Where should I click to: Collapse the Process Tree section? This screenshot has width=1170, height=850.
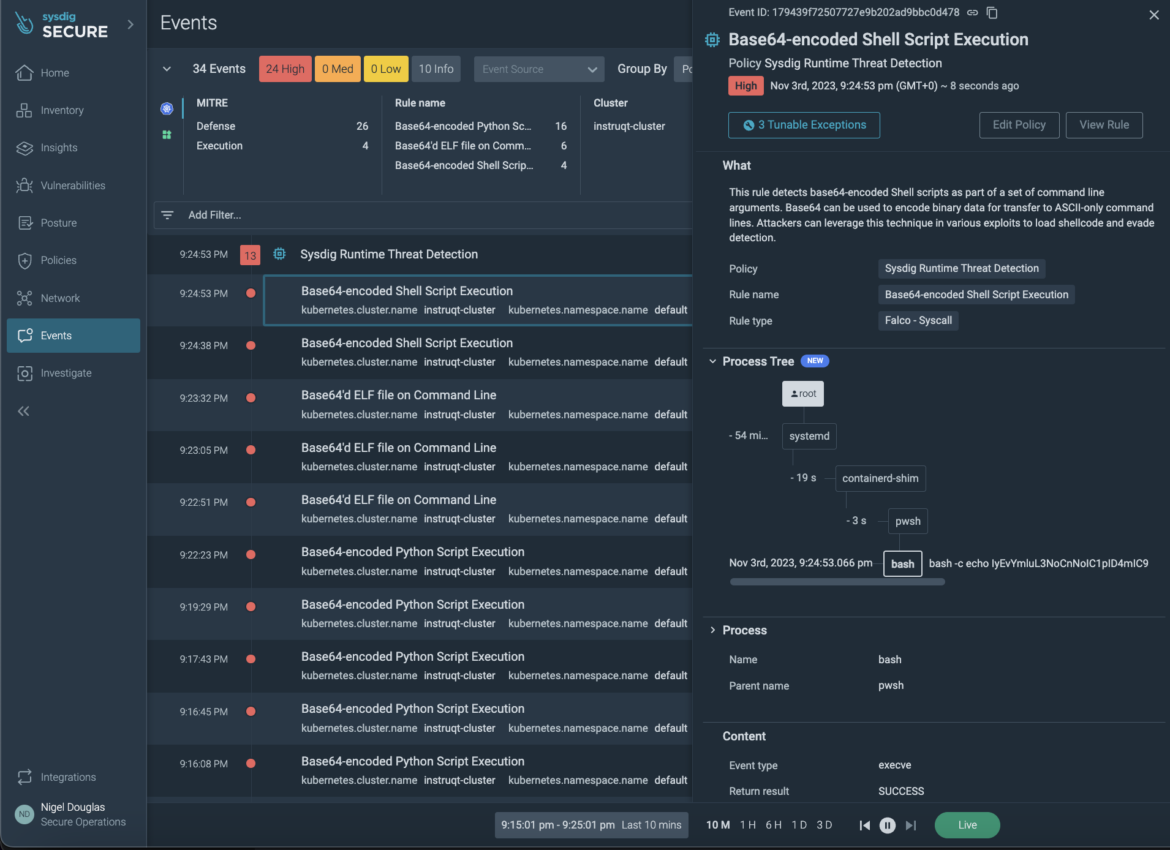[713, 361]
